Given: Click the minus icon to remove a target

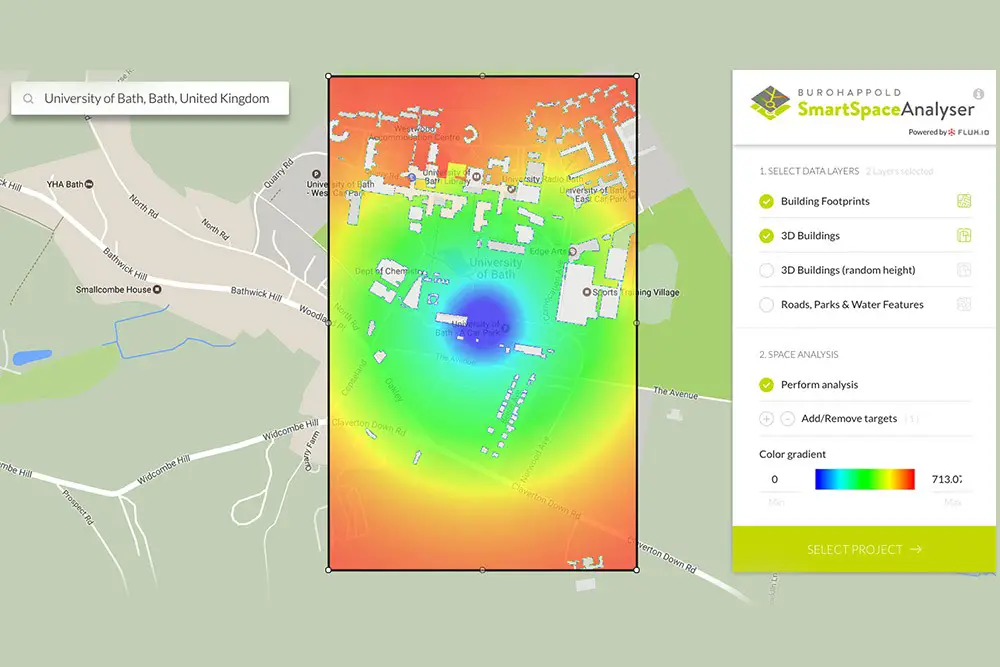Looking at the screenshot, I should pyautogui.click(x=788, y=418).
